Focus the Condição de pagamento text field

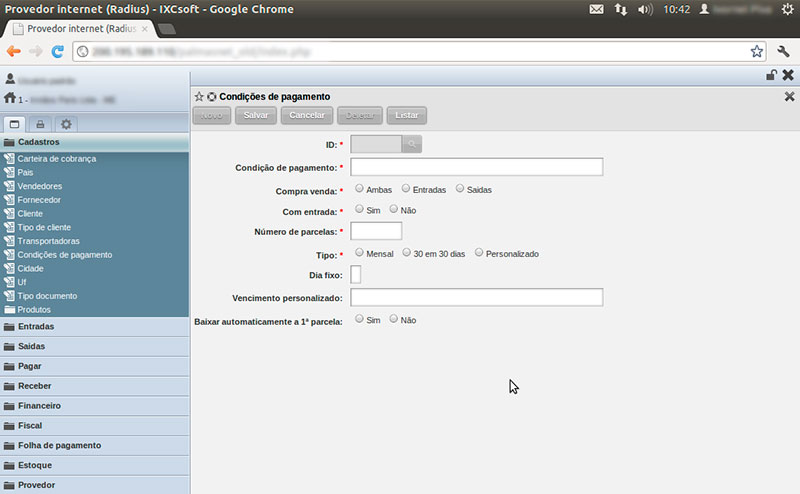coord(477,167)
